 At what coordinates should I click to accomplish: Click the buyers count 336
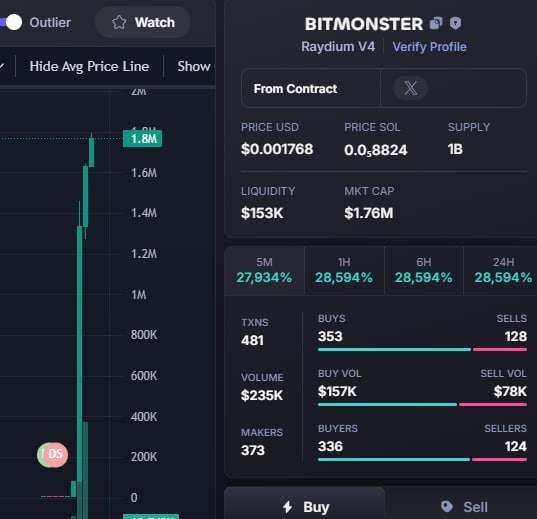tap(330, 446)
